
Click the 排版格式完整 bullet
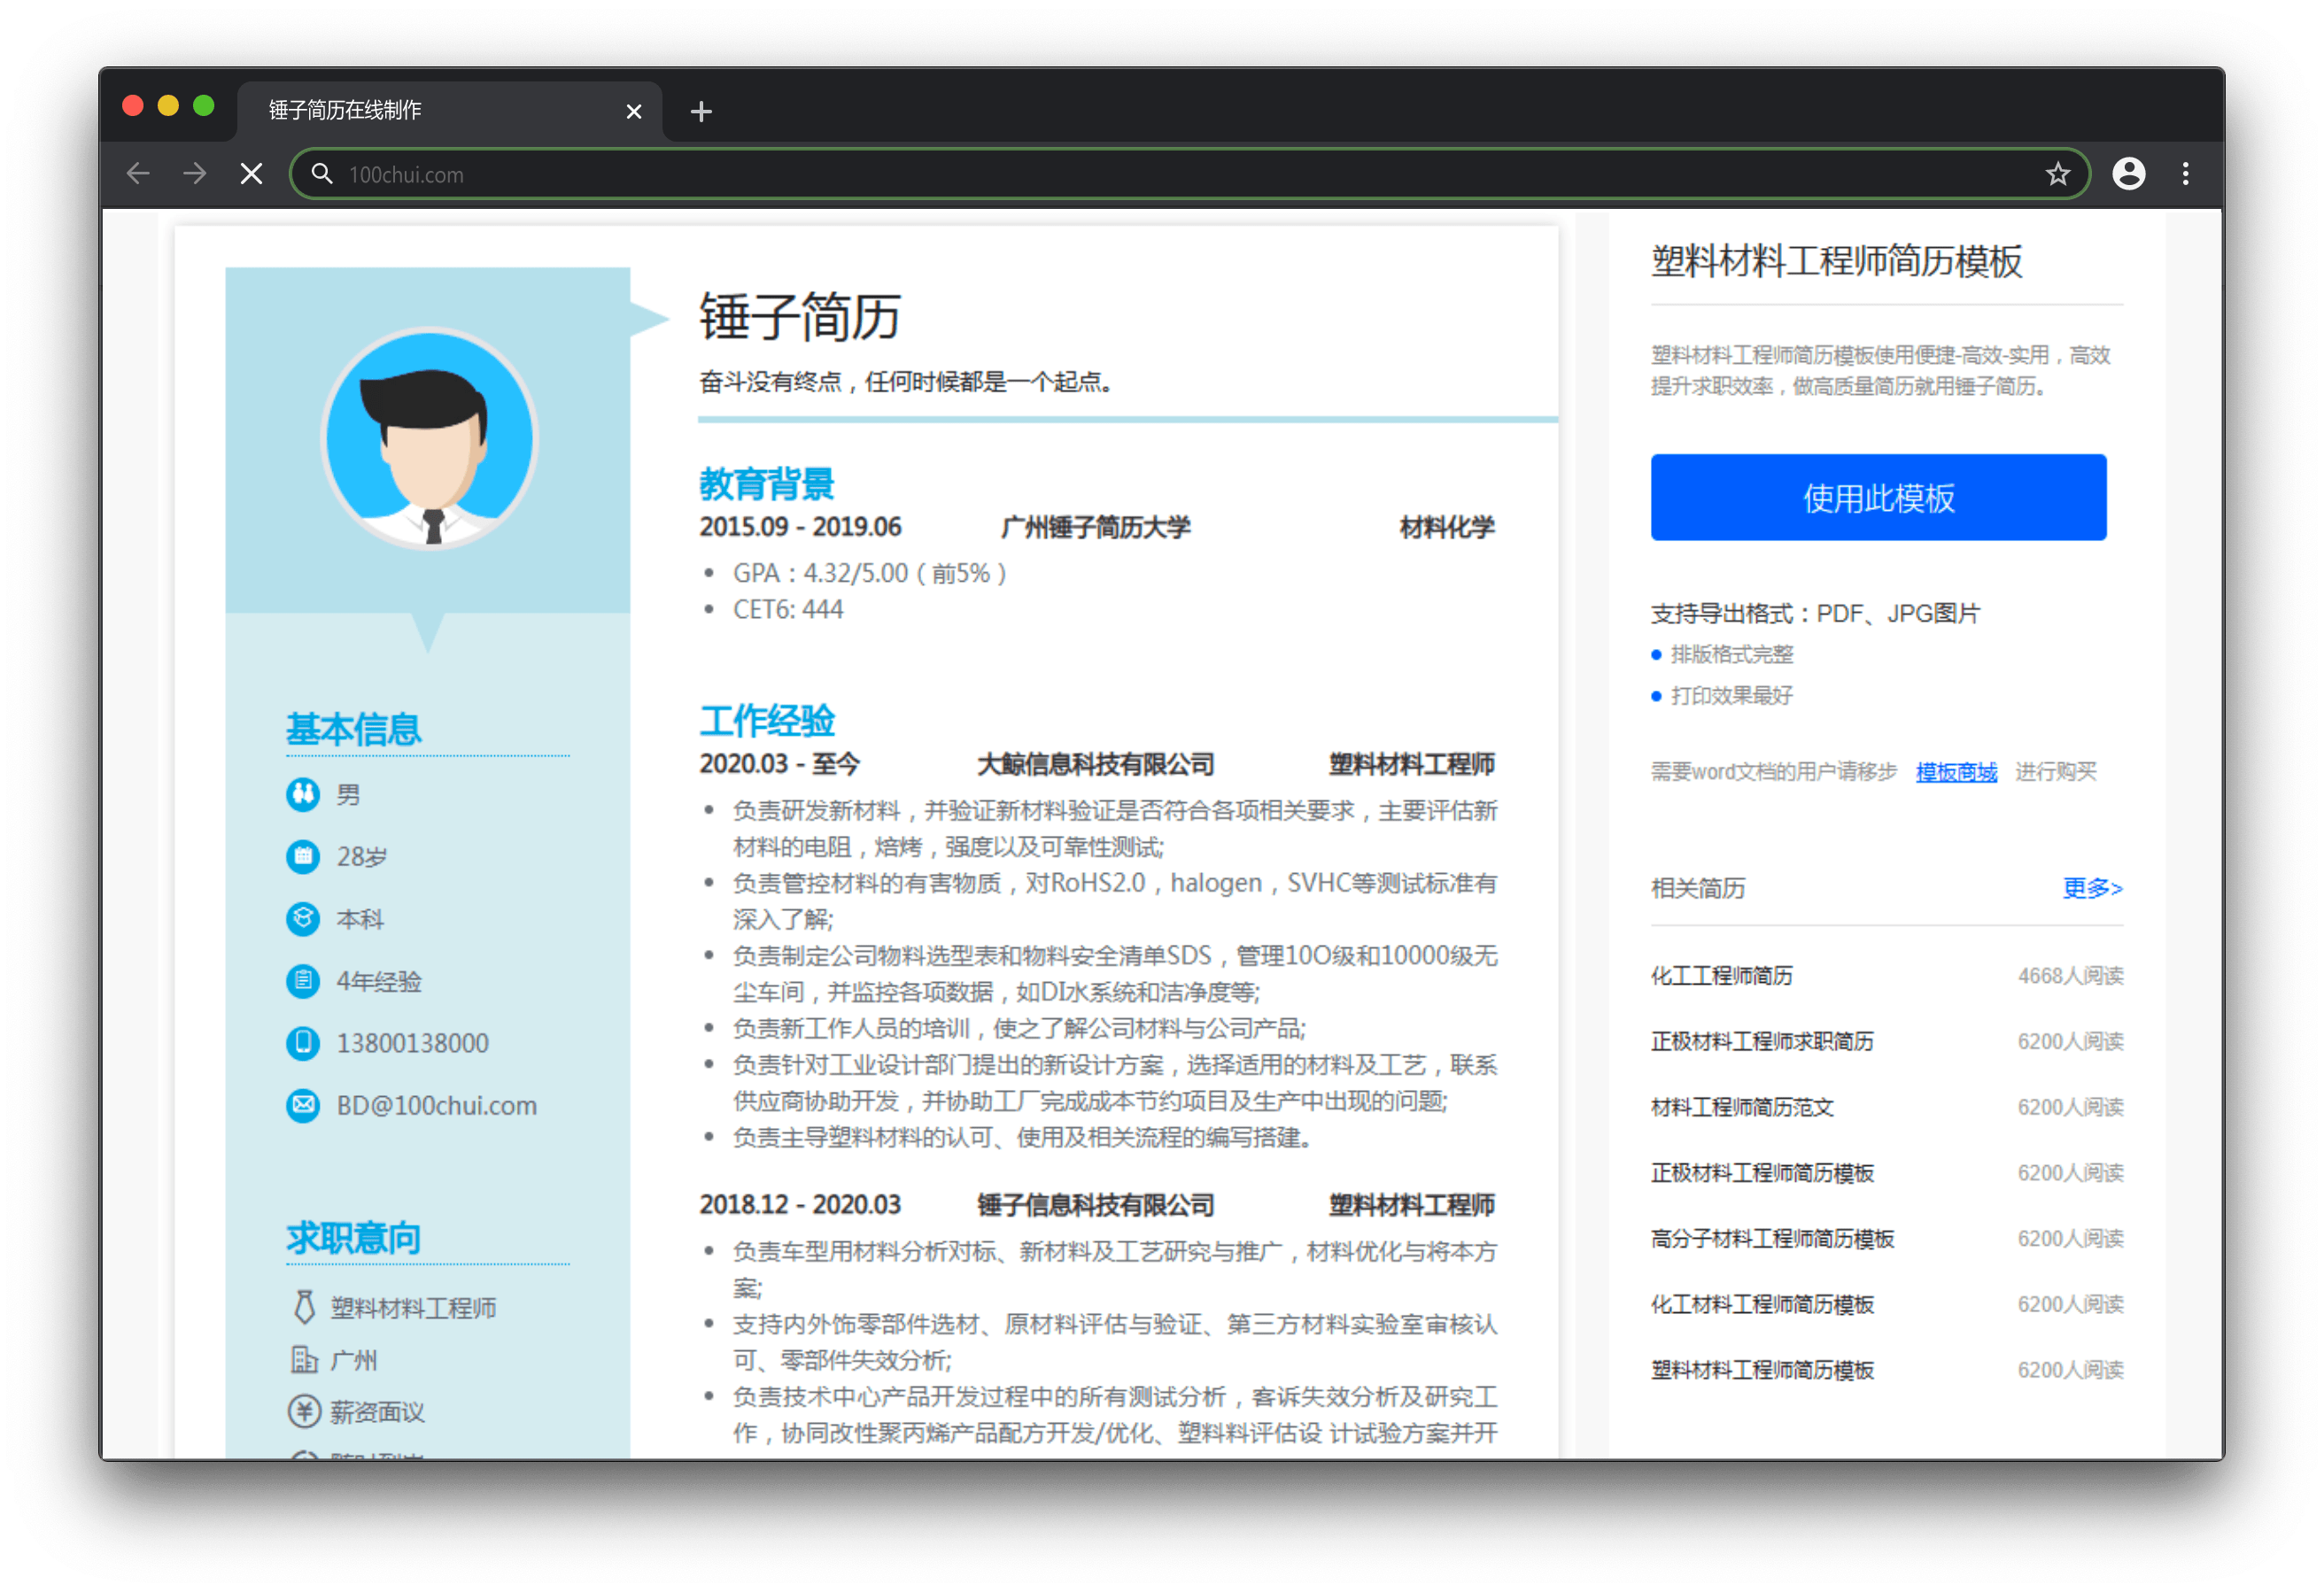pyautogui.click(x=1731, y=654)
